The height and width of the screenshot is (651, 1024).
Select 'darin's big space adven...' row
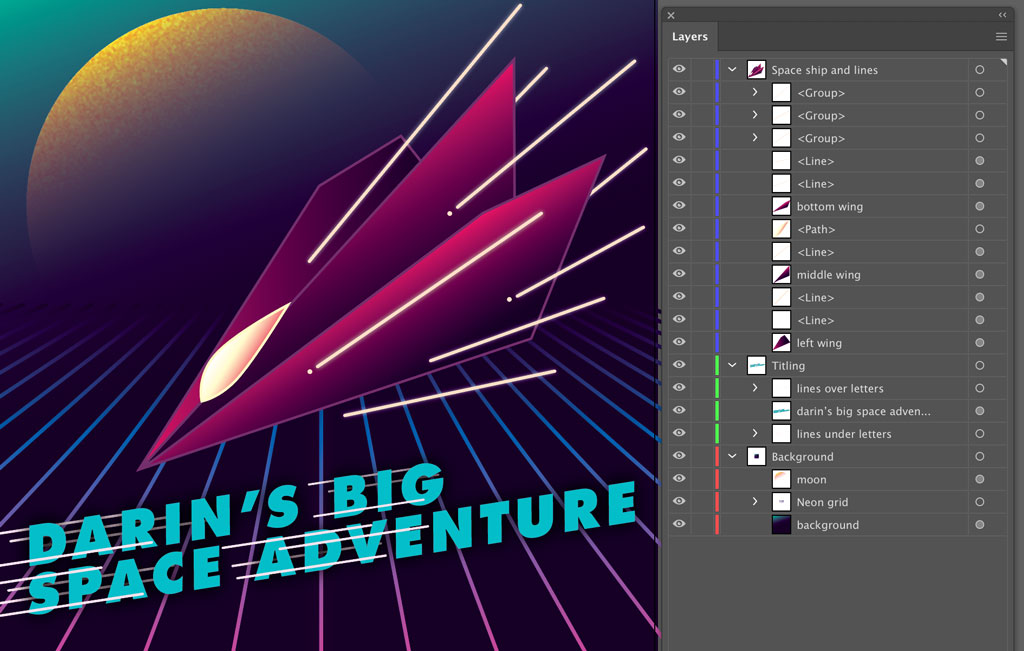coord(837,411)
